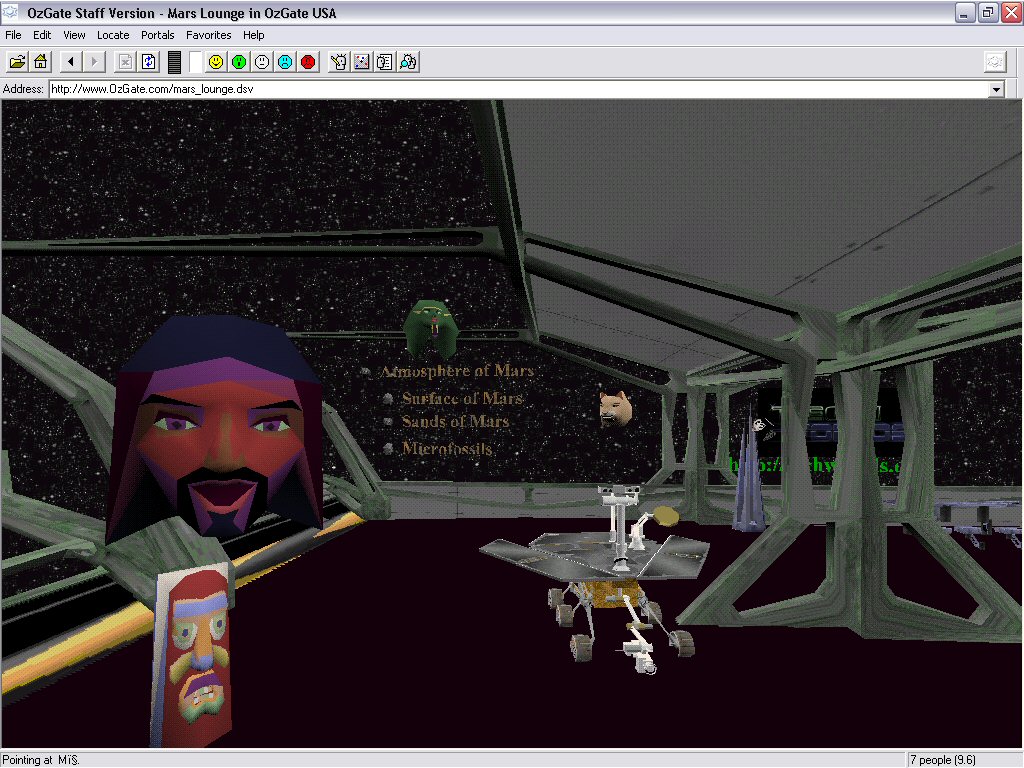Click the Atmosphere of Mars link
Viewport: 1024px width, 768px height.
point(457,371)
